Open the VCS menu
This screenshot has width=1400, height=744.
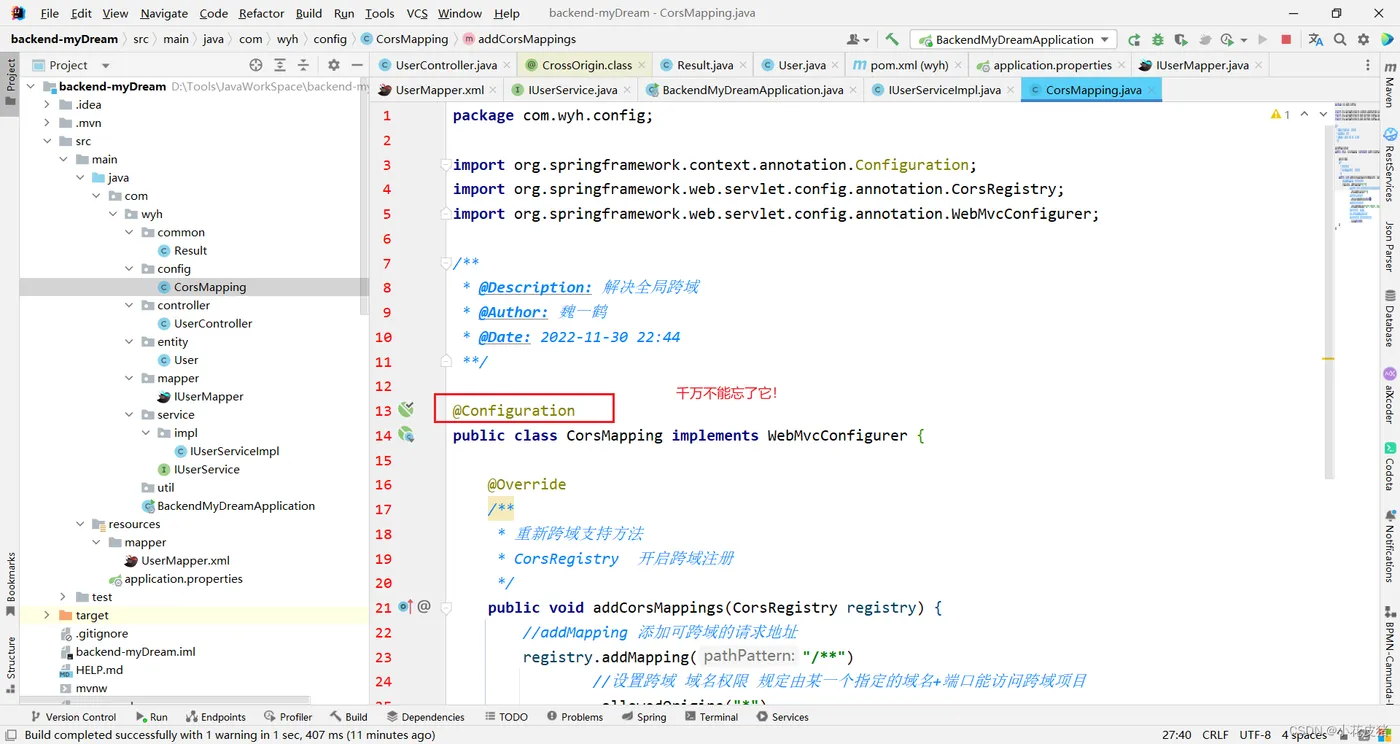click(x=417, y=13)
